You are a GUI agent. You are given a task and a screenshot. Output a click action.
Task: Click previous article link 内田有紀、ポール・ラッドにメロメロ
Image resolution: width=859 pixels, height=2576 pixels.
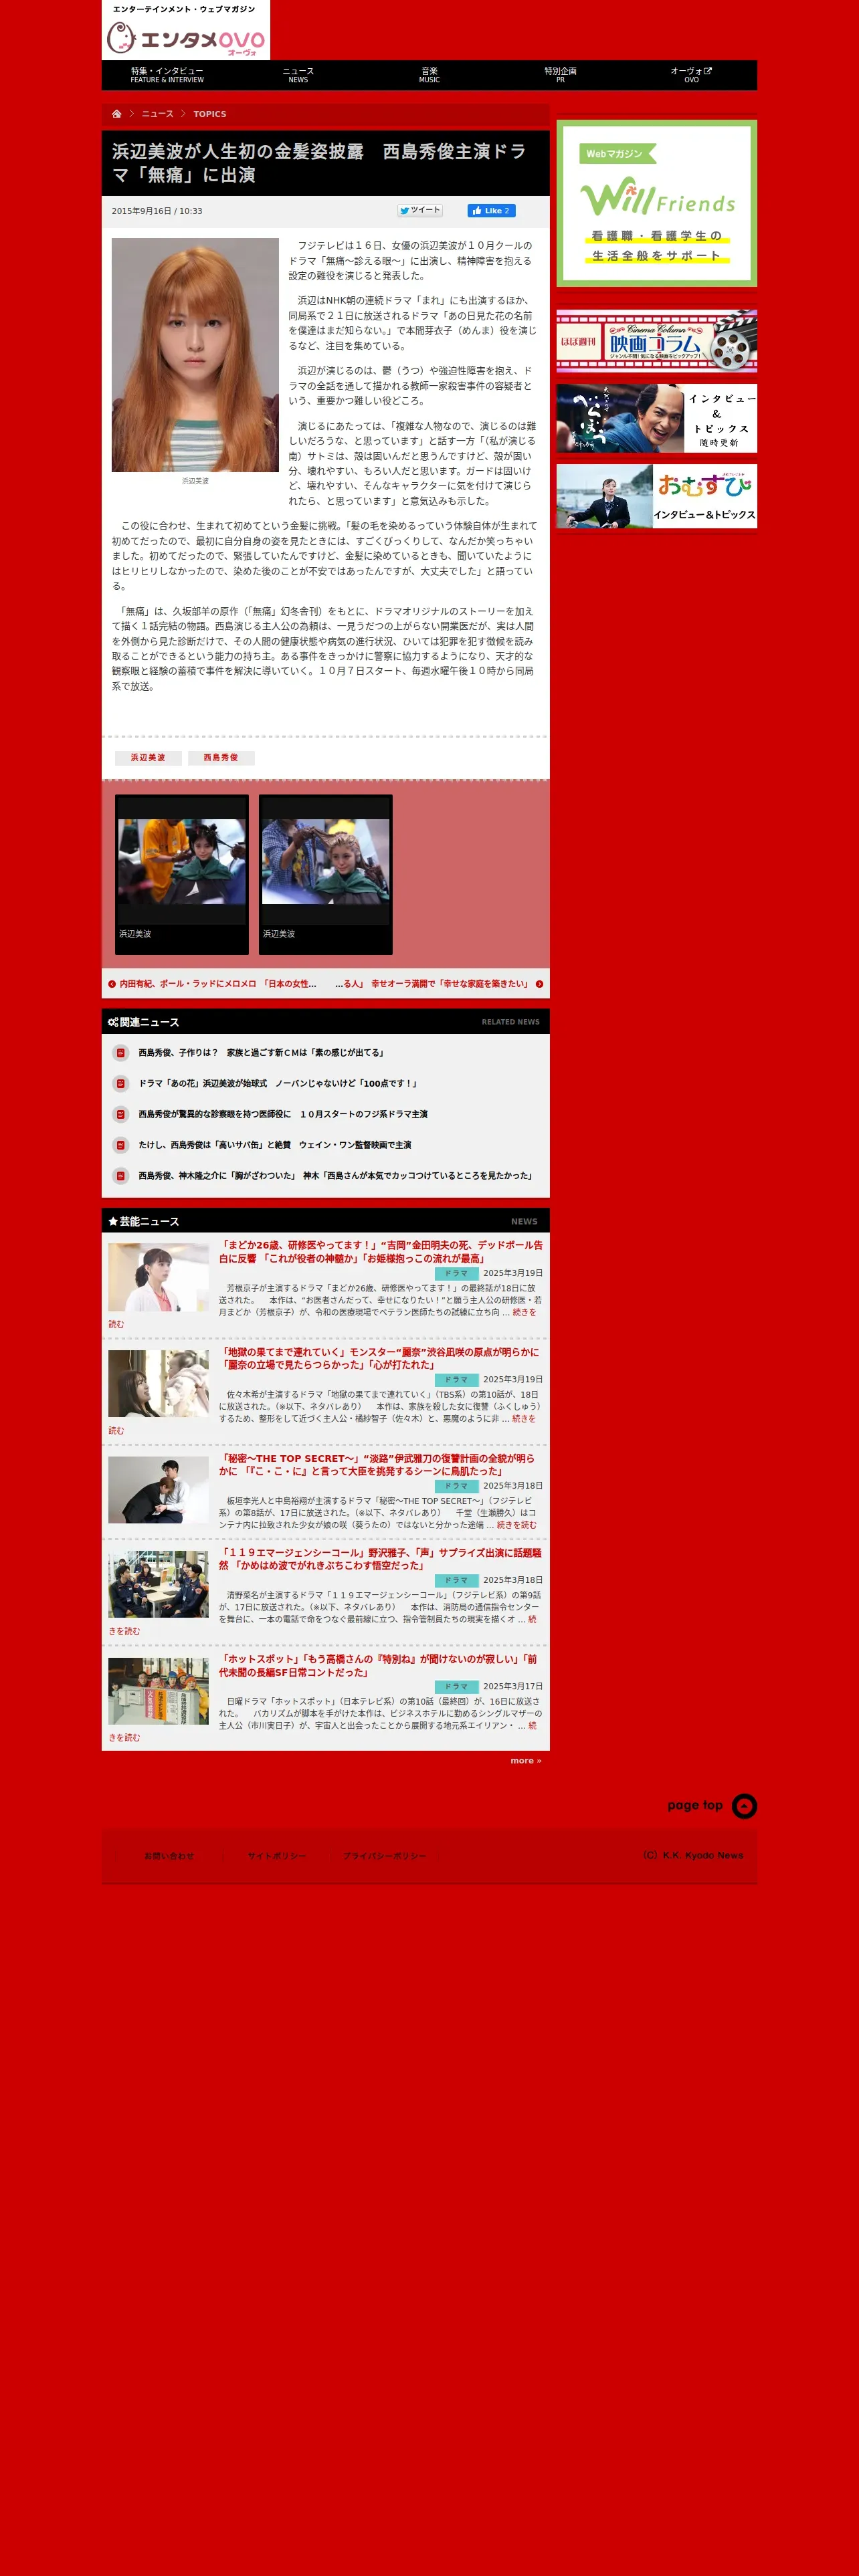tap(218, 984)
